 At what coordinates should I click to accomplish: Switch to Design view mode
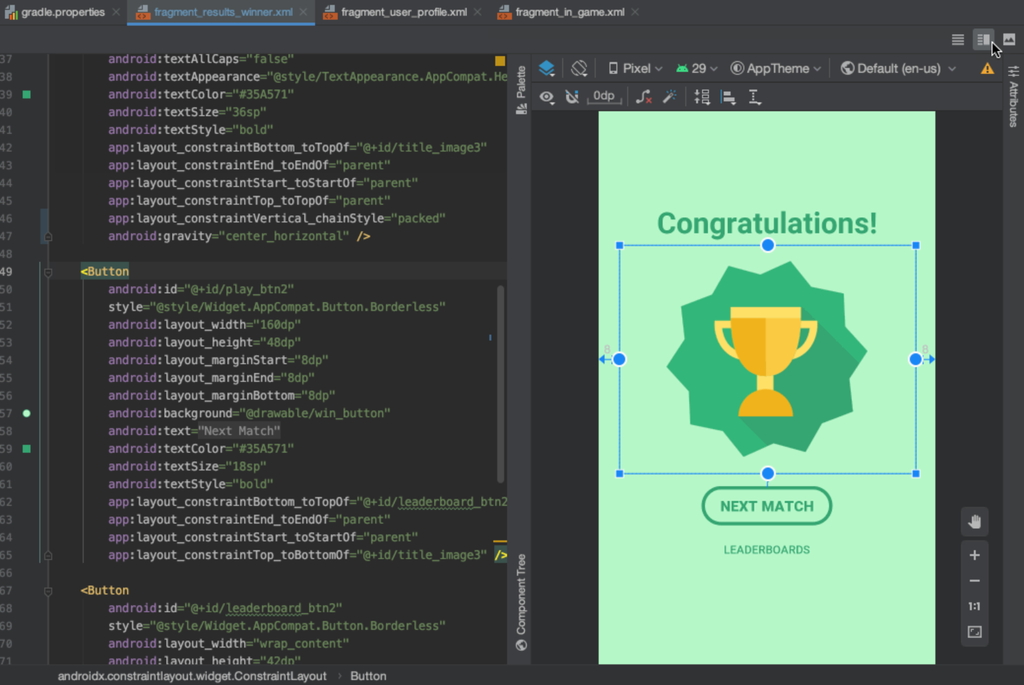1010,40
